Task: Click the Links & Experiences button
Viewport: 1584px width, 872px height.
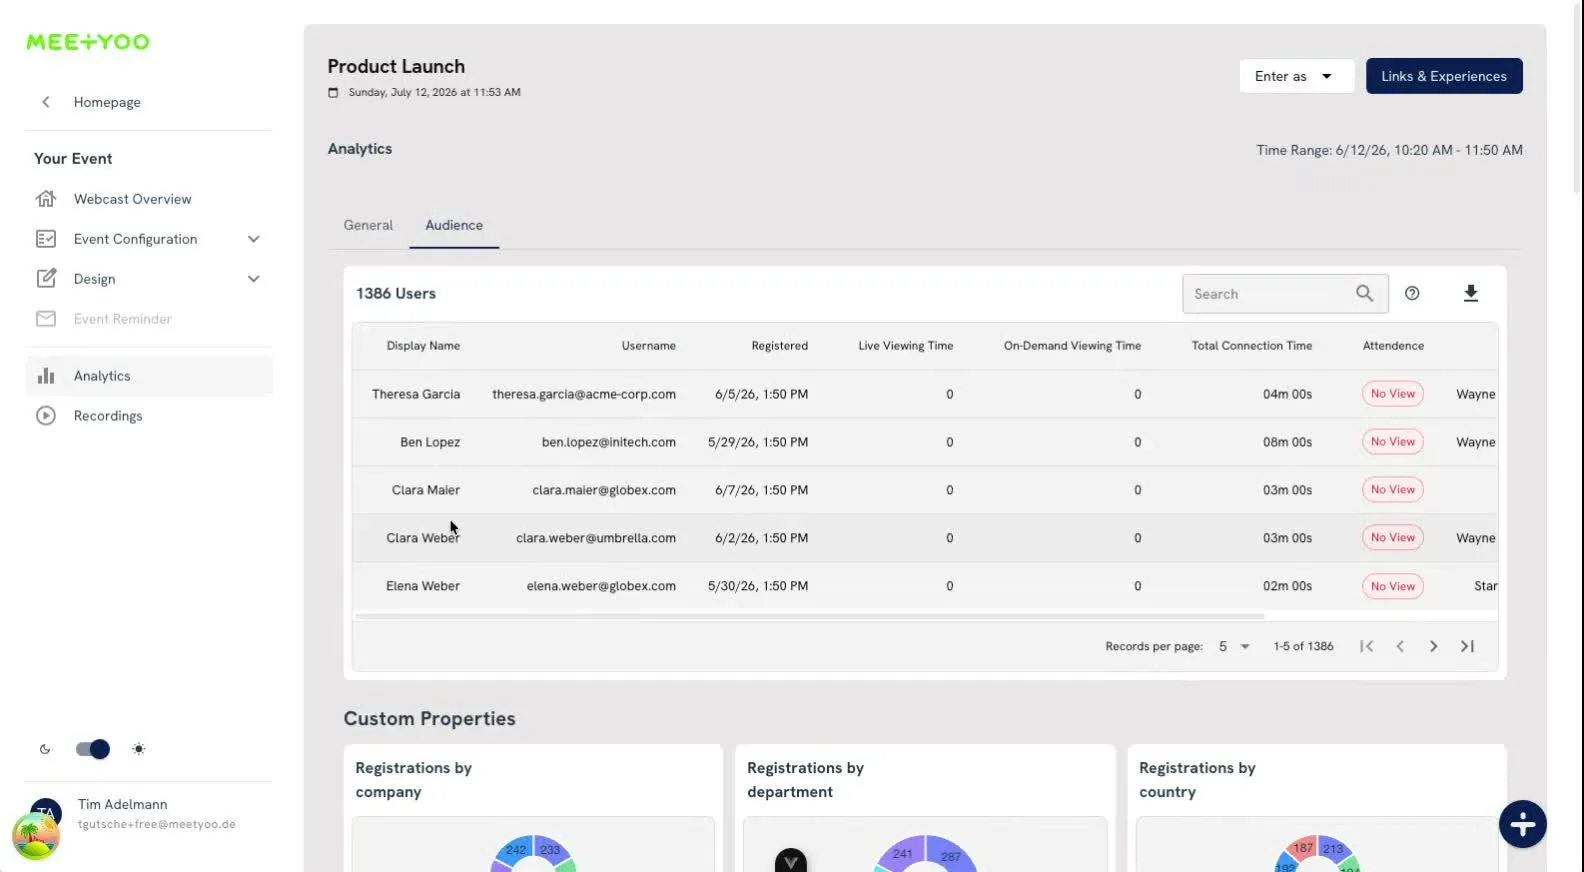Action: [x=1444, y=76]
